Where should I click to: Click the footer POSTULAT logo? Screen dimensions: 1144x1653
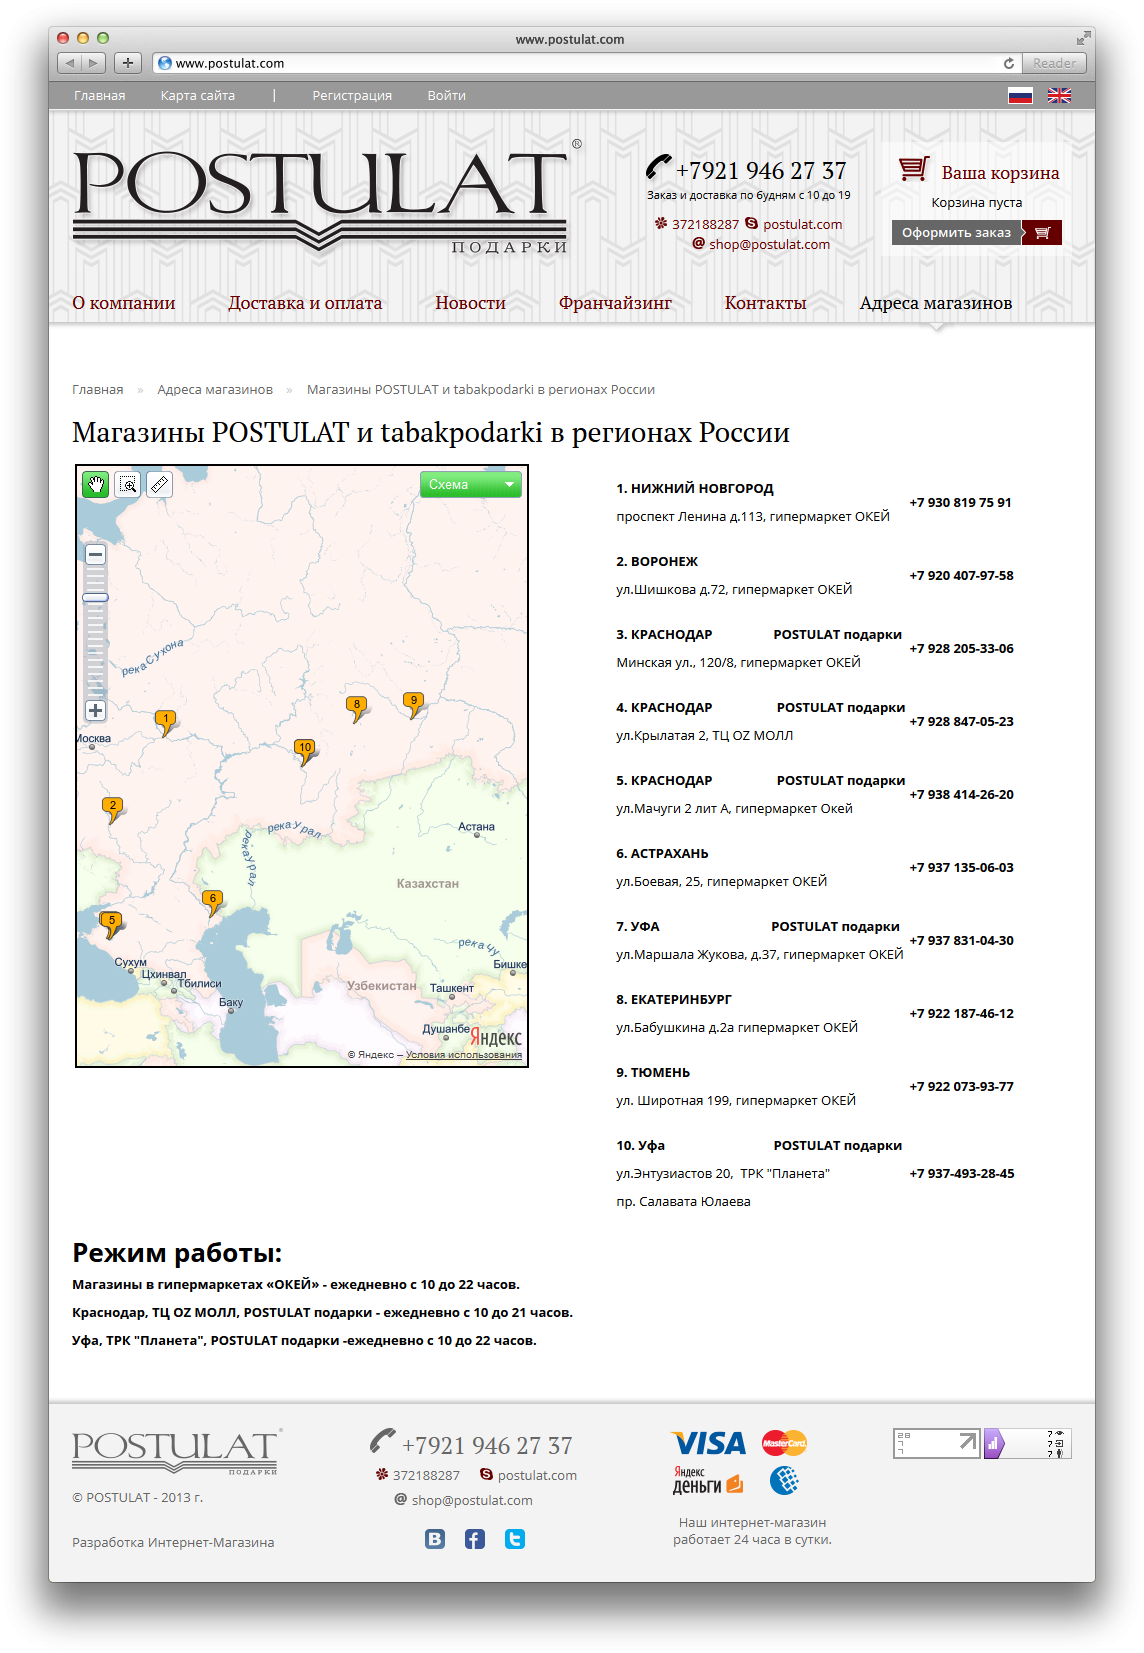(x=177, y=1451)
